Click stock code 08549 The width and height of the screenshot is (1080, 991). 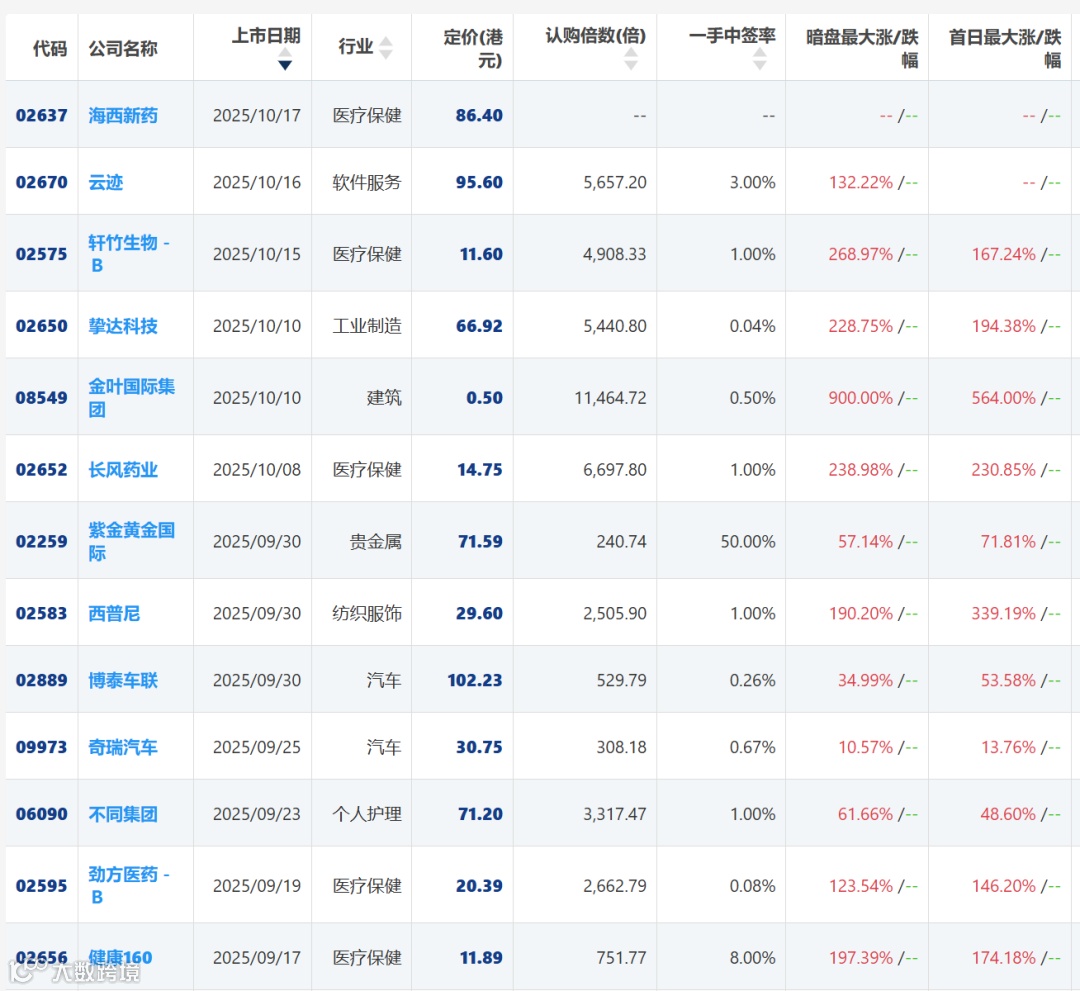pos(41,397)
